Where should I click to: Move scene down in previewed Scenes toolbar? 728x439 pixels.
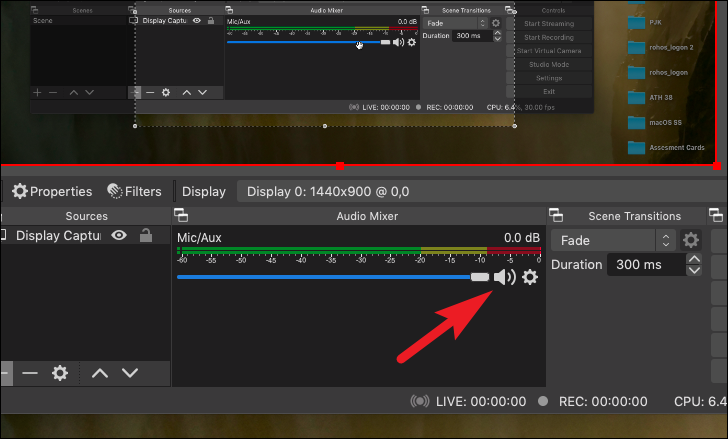90,92
